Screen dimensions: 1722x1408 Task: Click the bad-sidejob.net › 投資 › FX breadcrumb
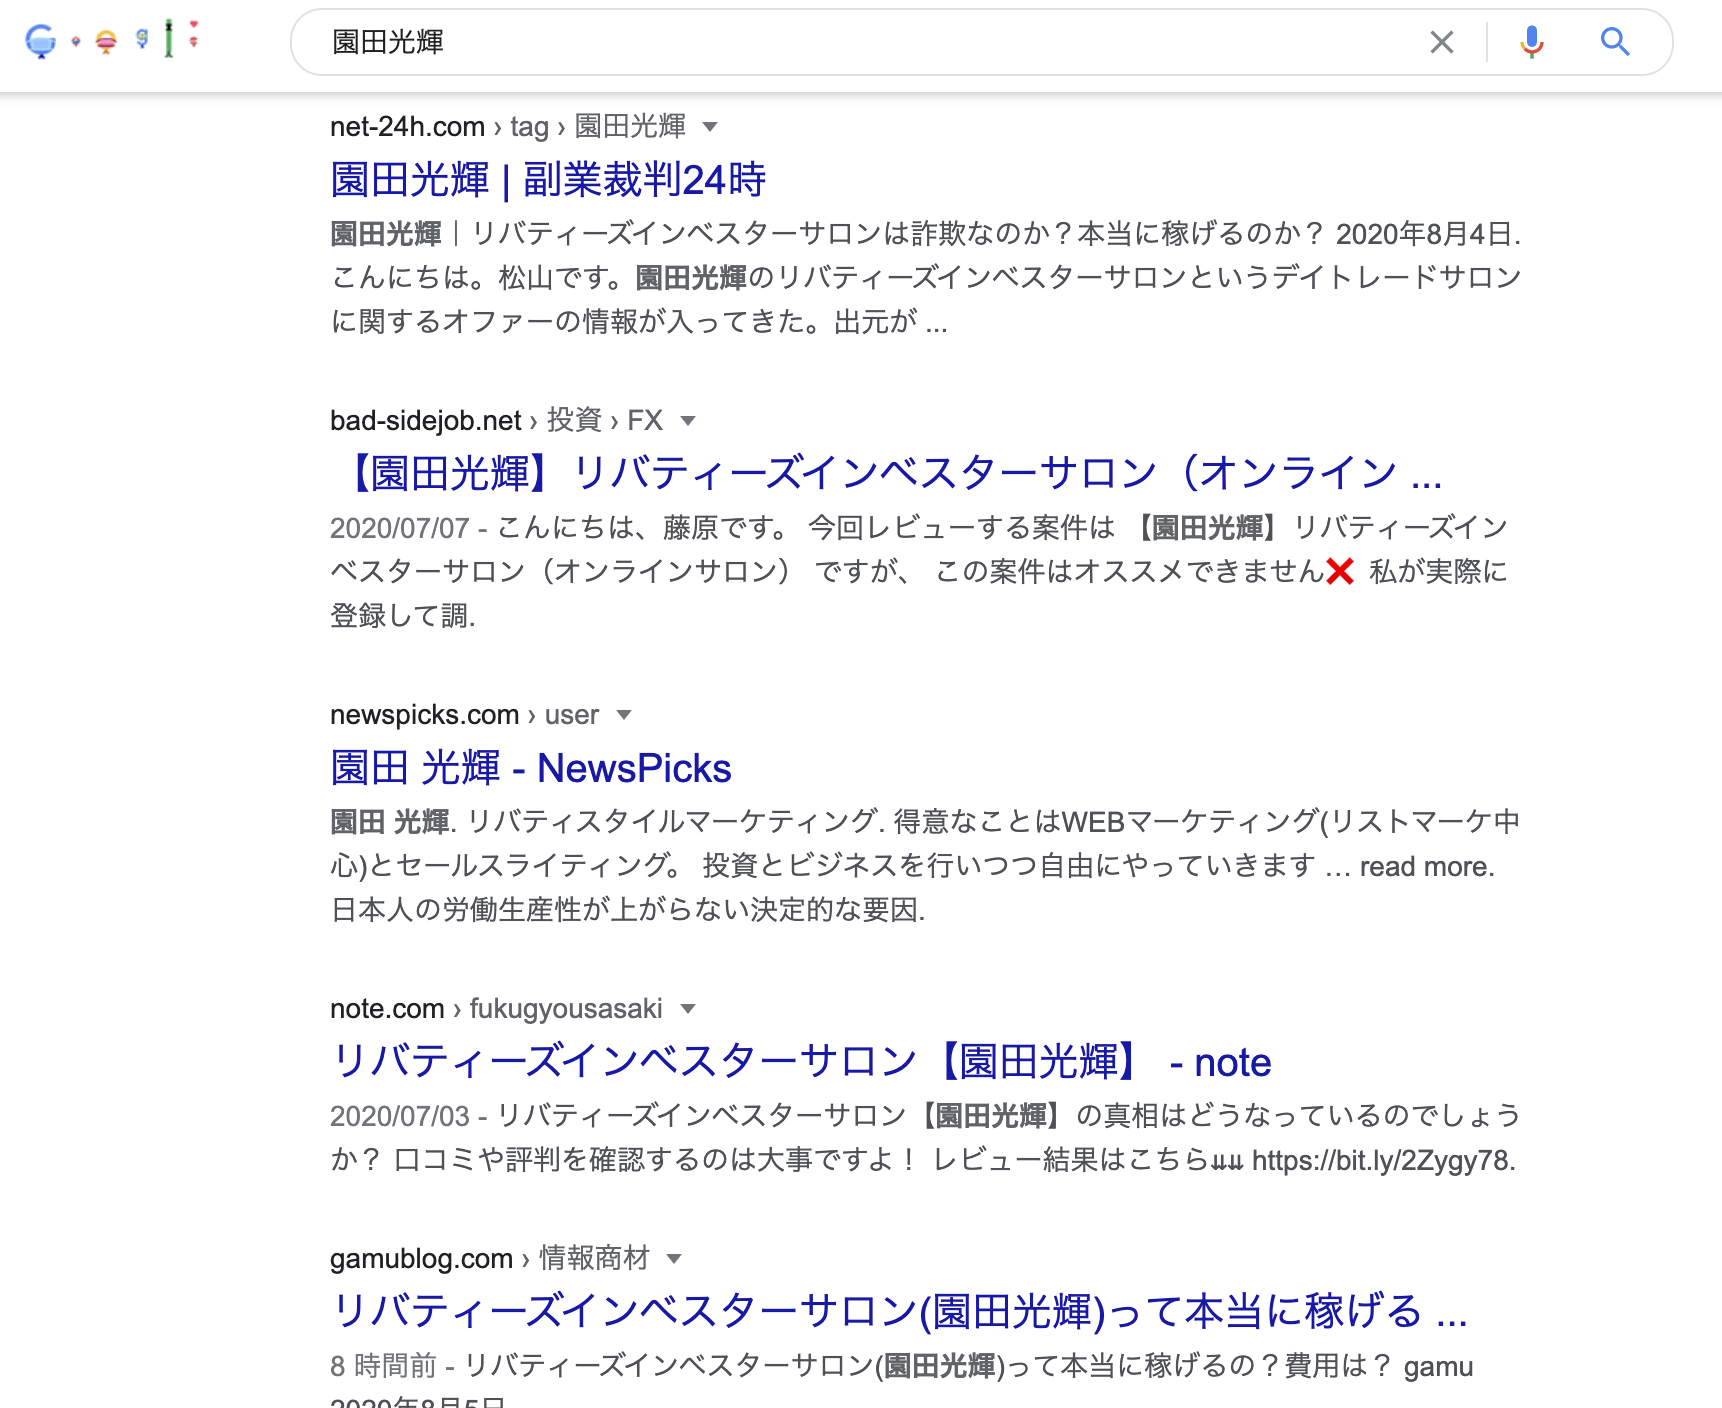tap(497, 421)
